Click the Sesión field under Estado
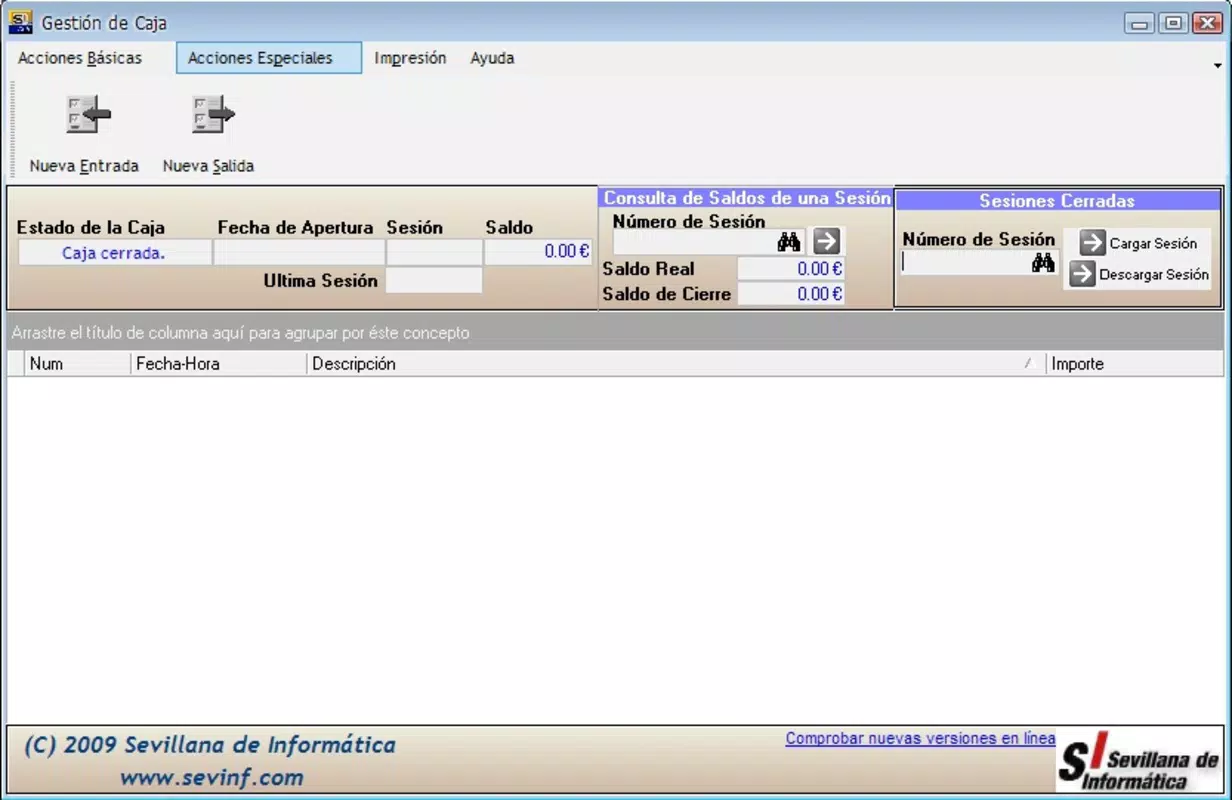The height and width of the screenshot is (800, 1232). tap(433, 252)
